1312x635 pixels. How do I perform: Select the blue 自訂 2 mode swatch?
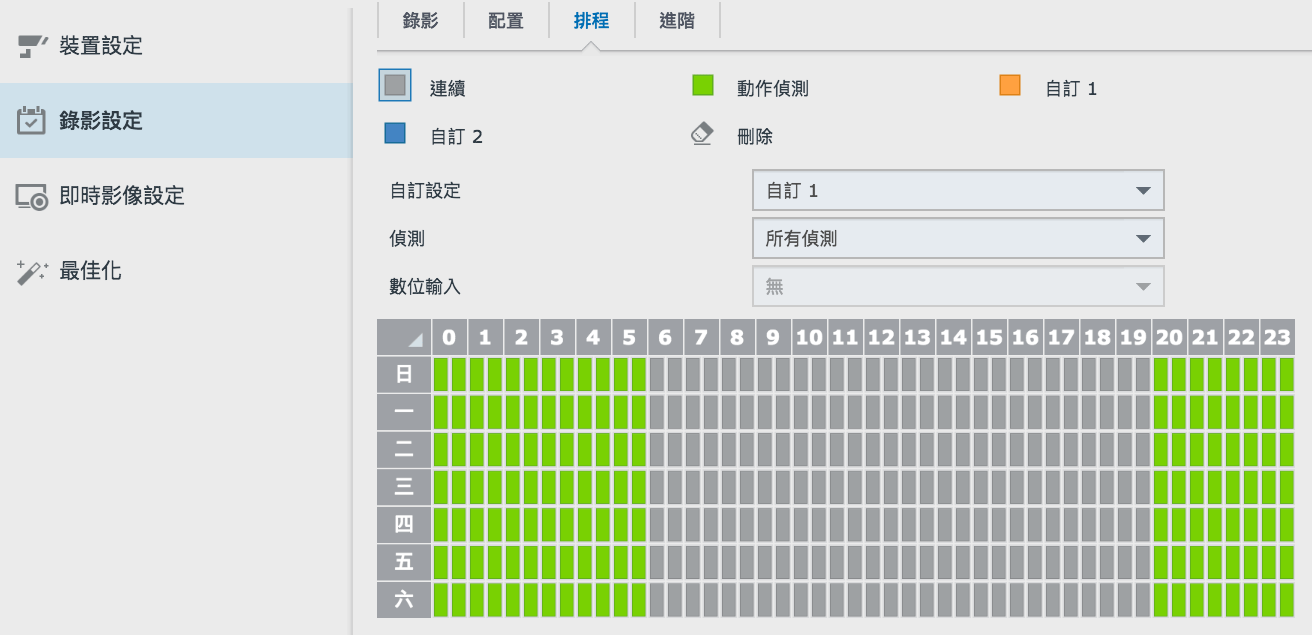tap(395, 134)
